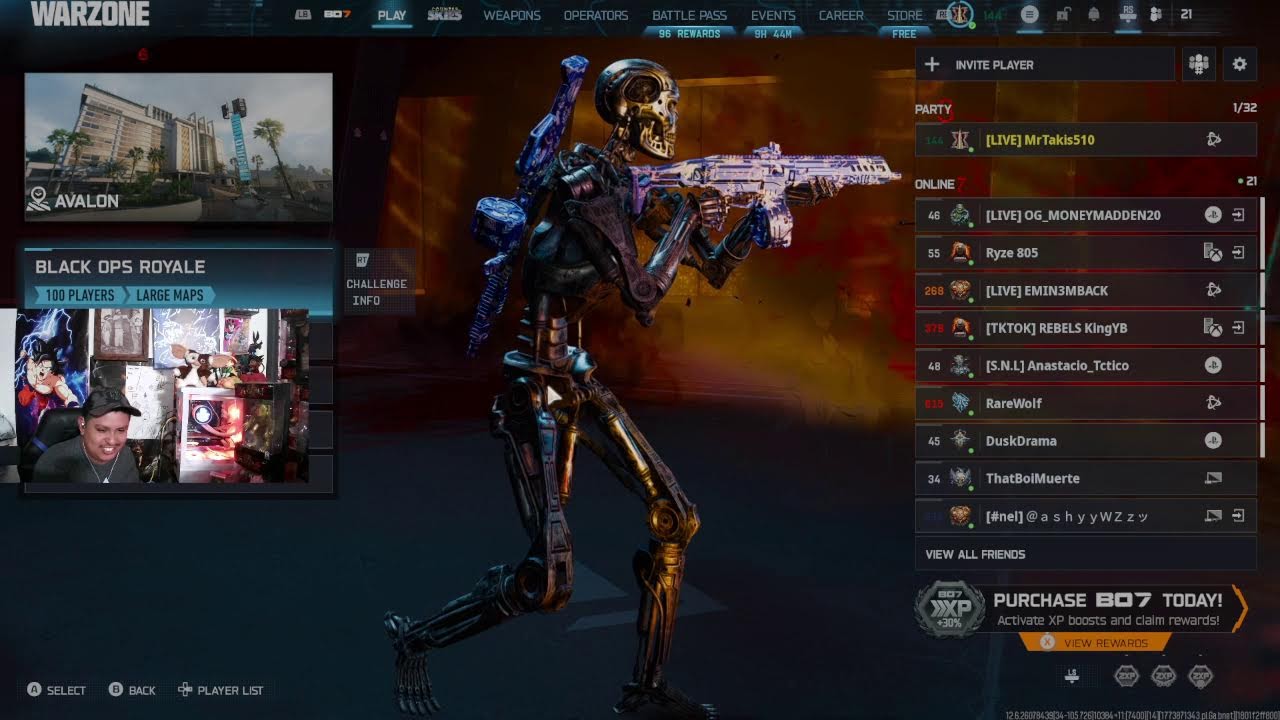Click the second 2XP token icon
The width and height of the screenshot is (1280, 720).
(1163, 677)
